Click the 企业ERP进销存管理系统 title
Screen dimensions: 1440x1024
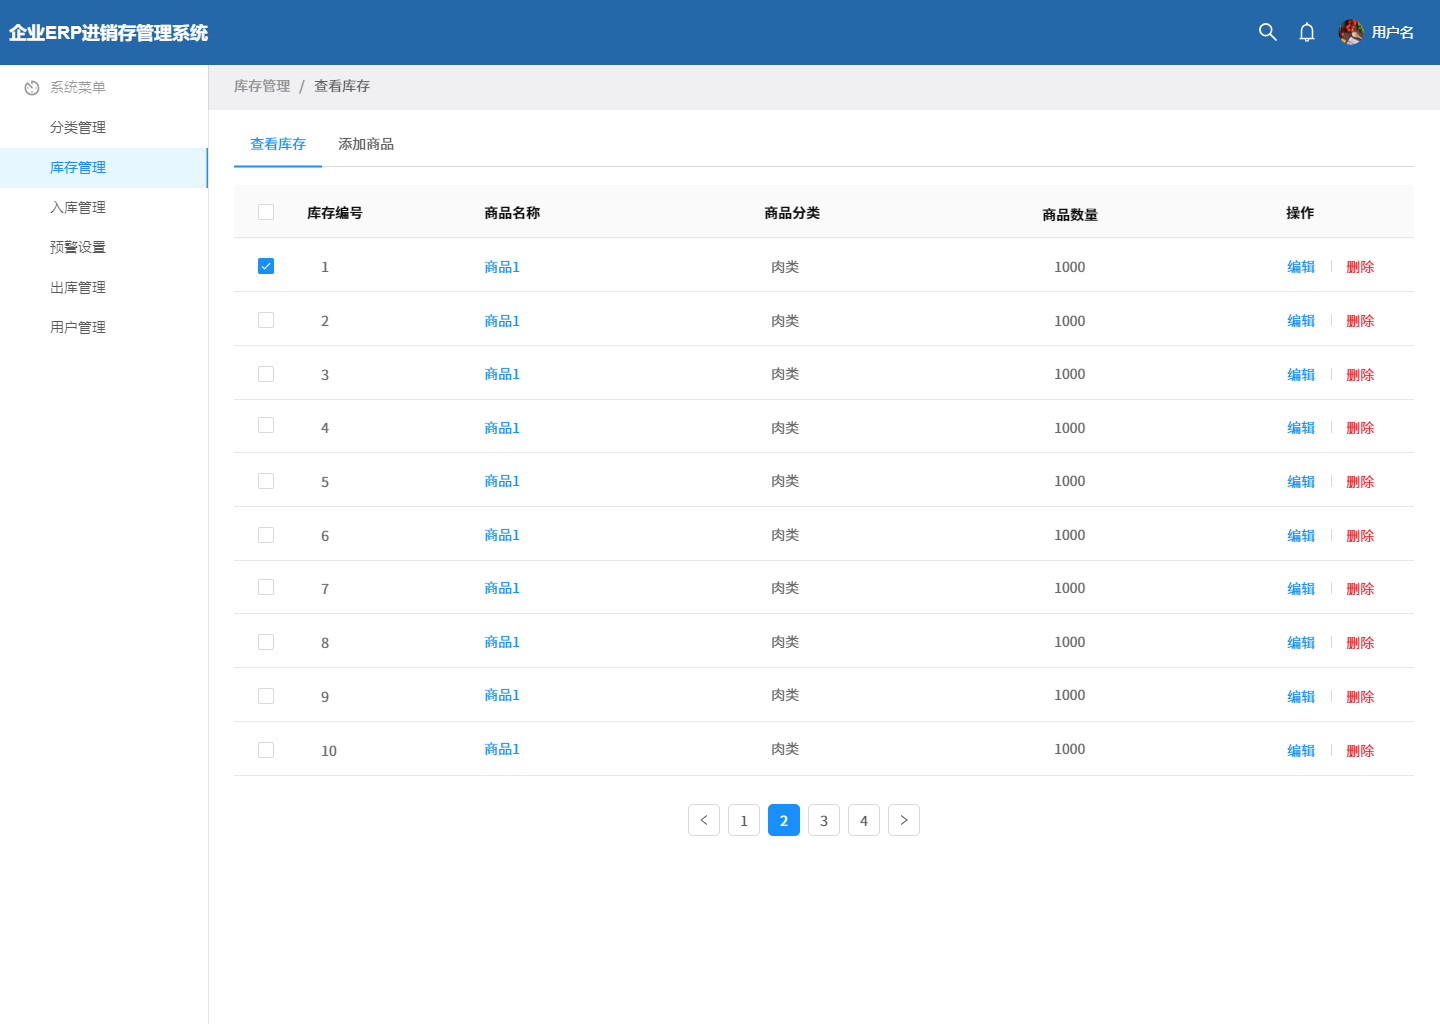tap(108, 33)
